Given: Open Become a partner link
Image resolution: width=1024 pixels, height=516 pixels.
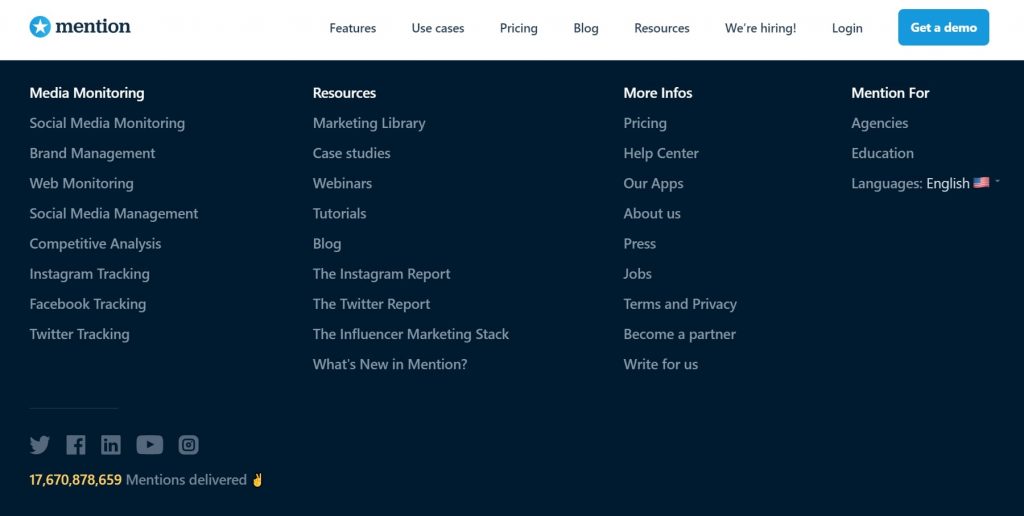Looking at the screenshot, I should click(x=679, y=334).
